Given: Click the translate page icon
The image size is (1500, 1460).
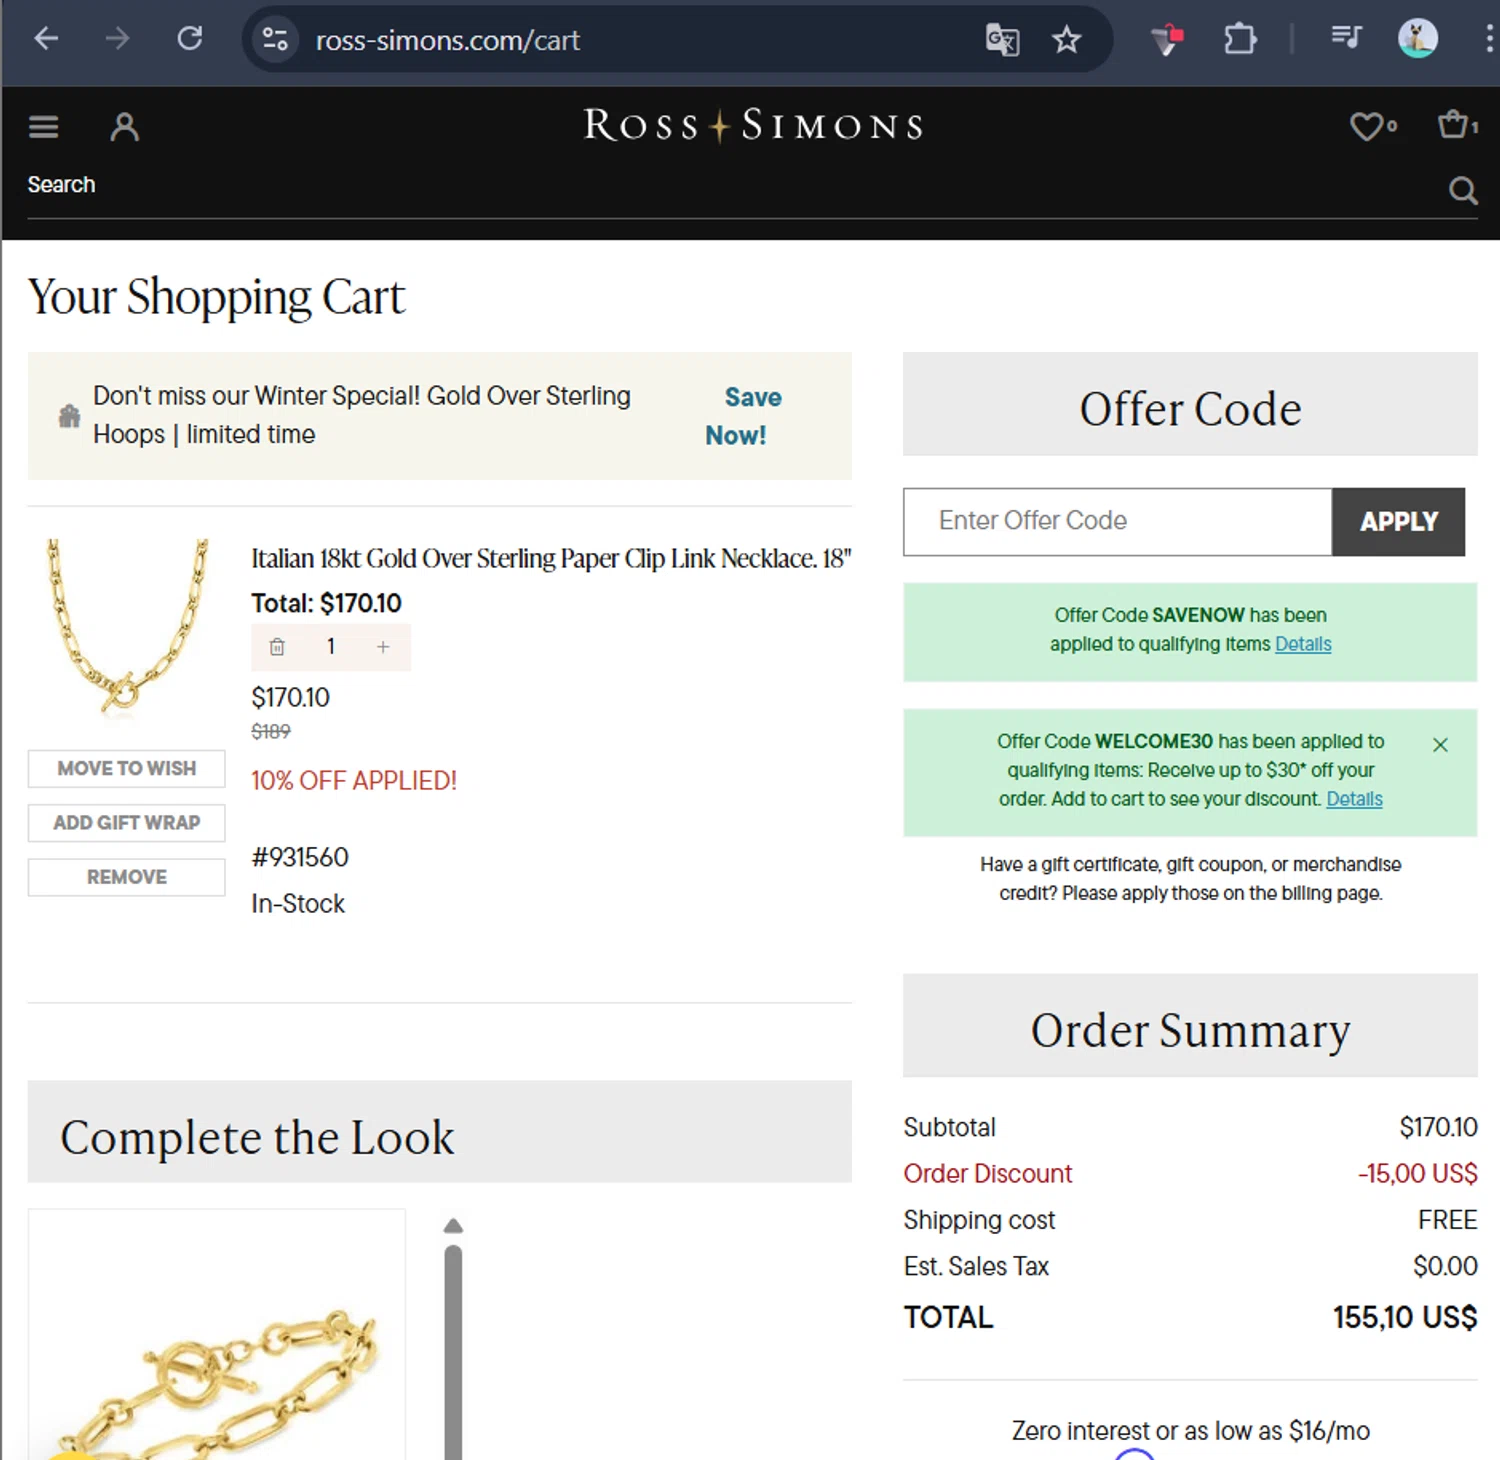Looking at the screenshot, I should point(1002,40).
